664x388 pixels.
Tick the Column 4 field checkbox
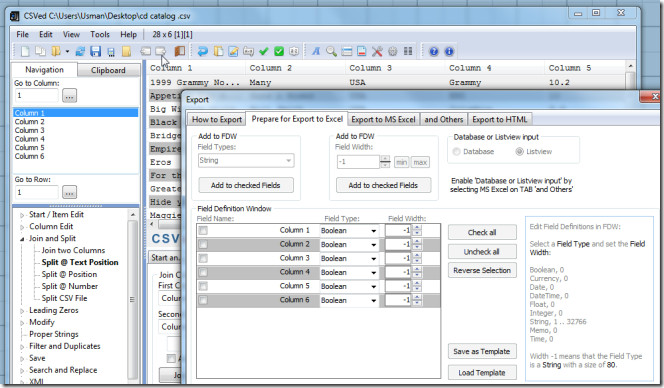click(x=203, y=272)
